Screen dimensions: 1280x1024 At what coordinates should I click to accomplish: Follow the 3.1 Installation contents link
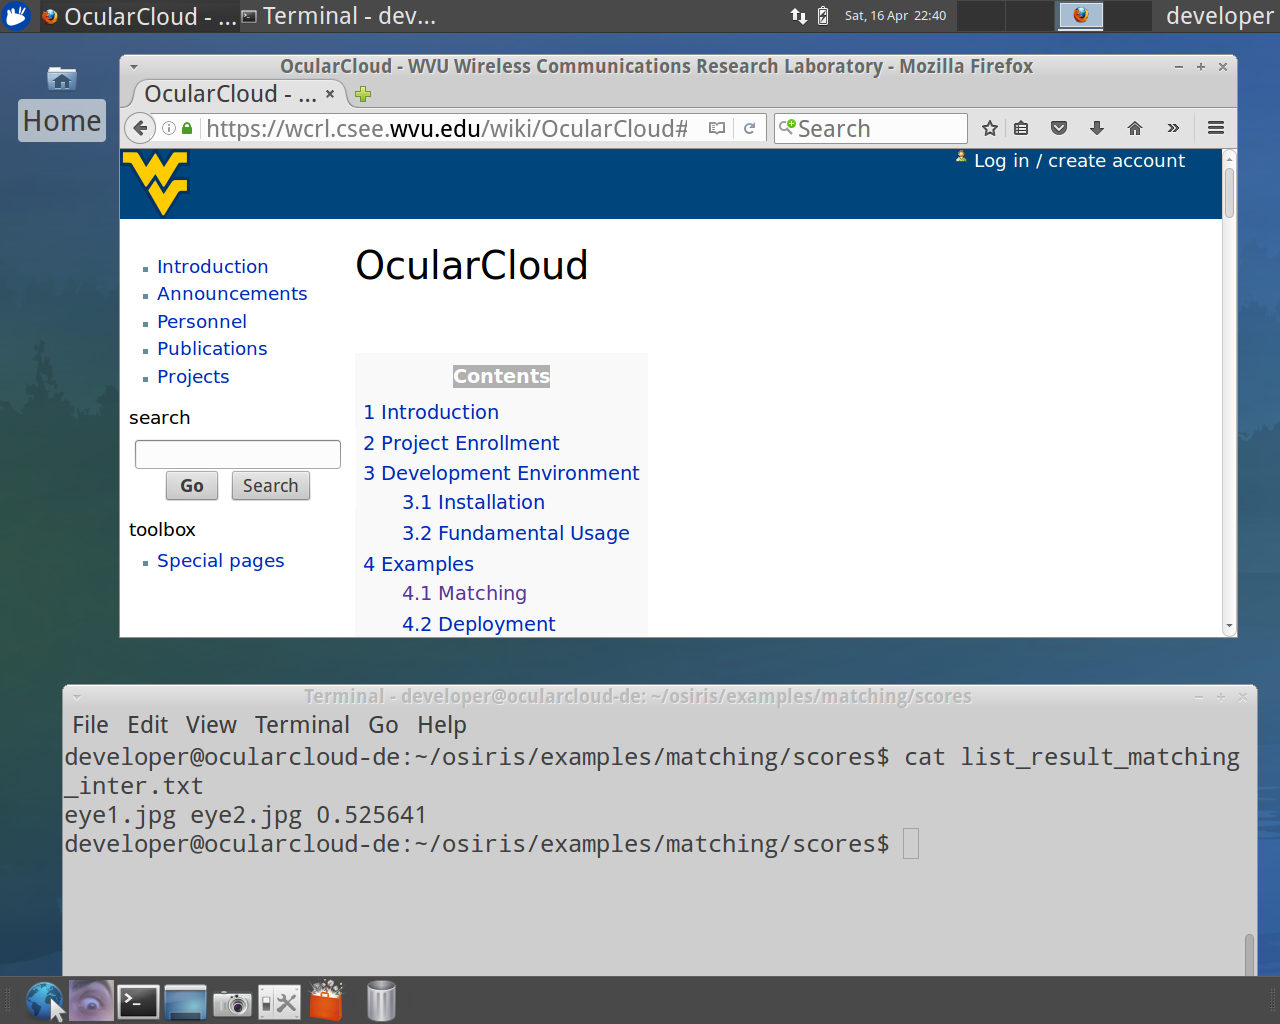pos(473,502)
